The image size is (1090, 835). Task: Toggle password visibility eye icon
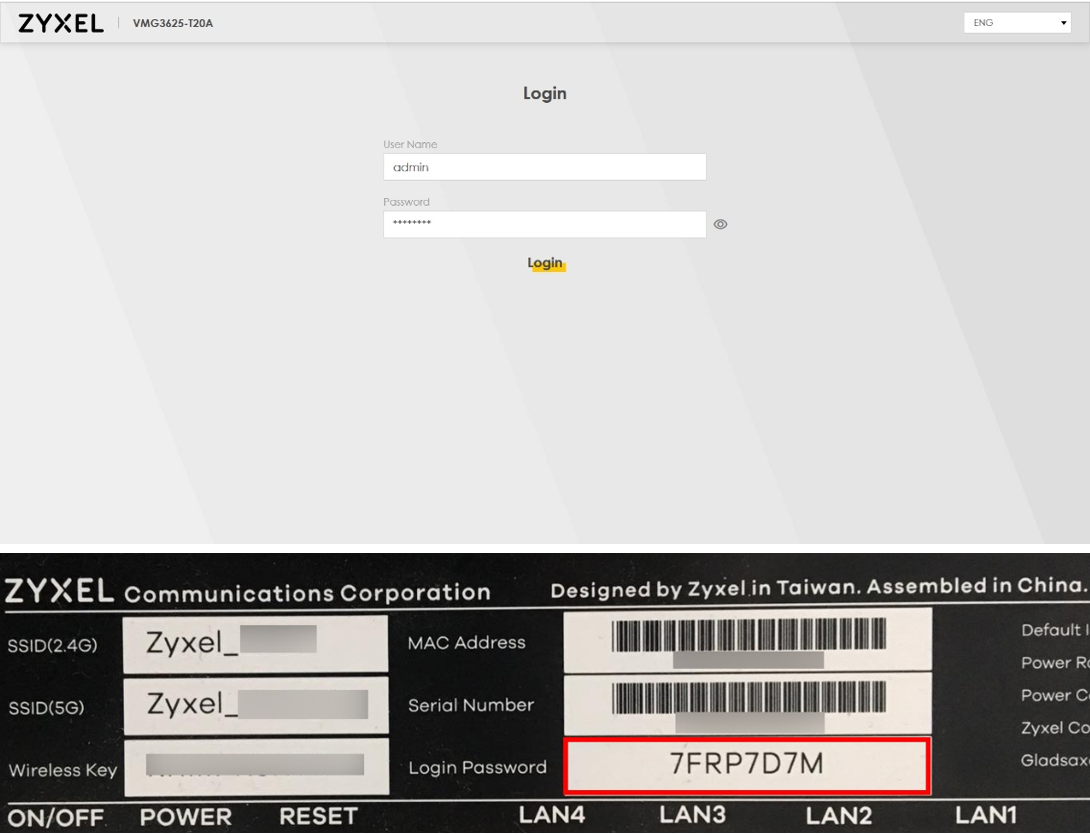(x=720, y=225)
